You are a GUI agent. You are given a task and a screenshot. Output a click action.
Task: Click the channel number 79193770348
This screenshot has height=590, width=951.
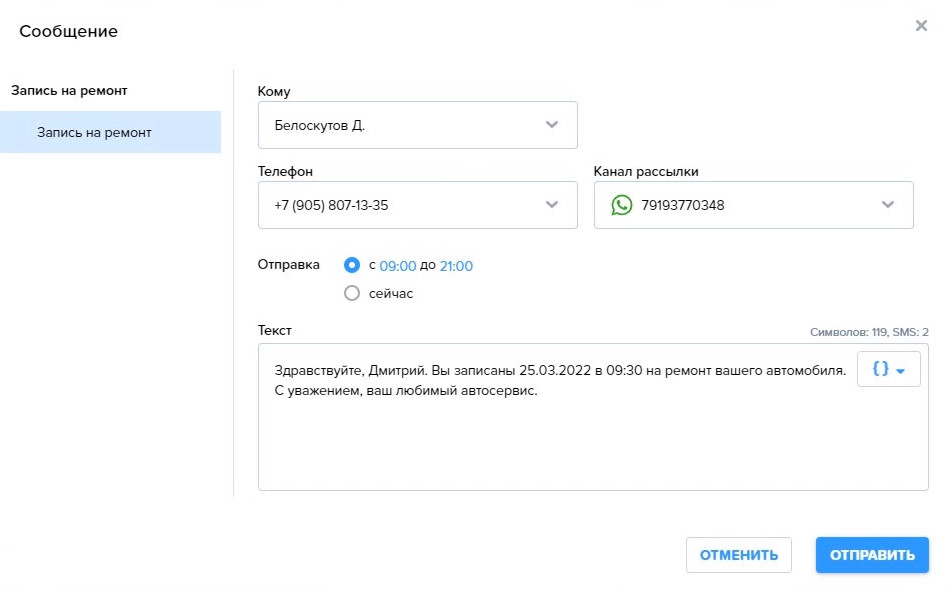682,205
